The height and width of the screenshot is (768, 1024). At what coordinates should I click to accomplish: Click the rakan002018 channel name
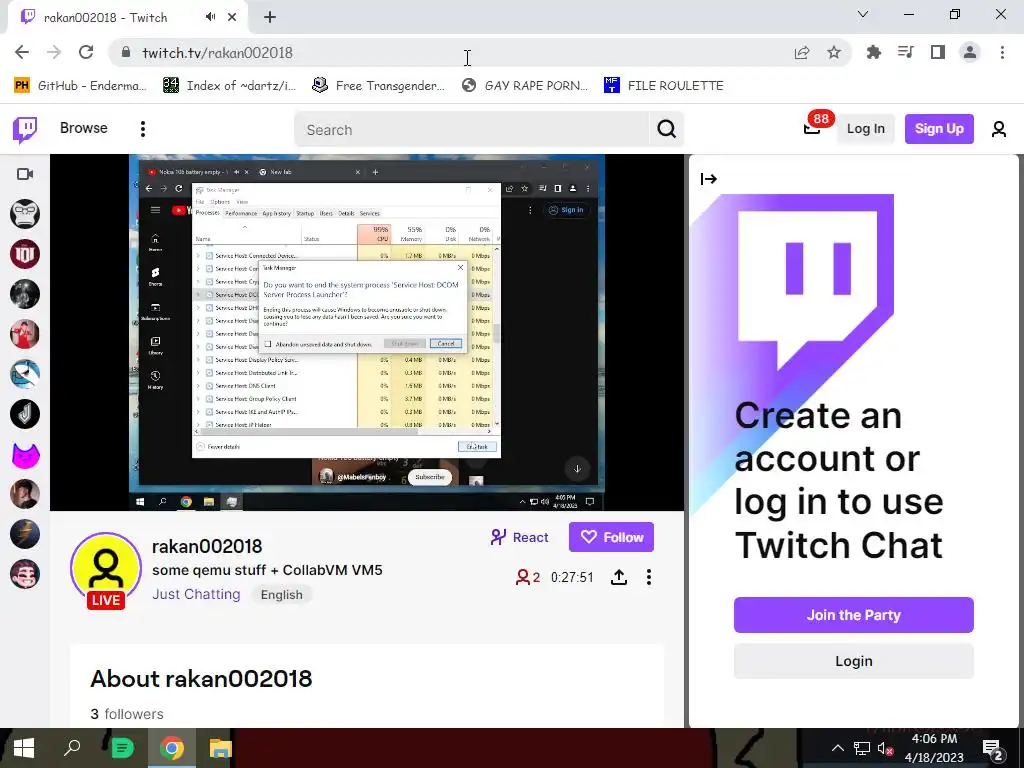[x=207, y=546]
